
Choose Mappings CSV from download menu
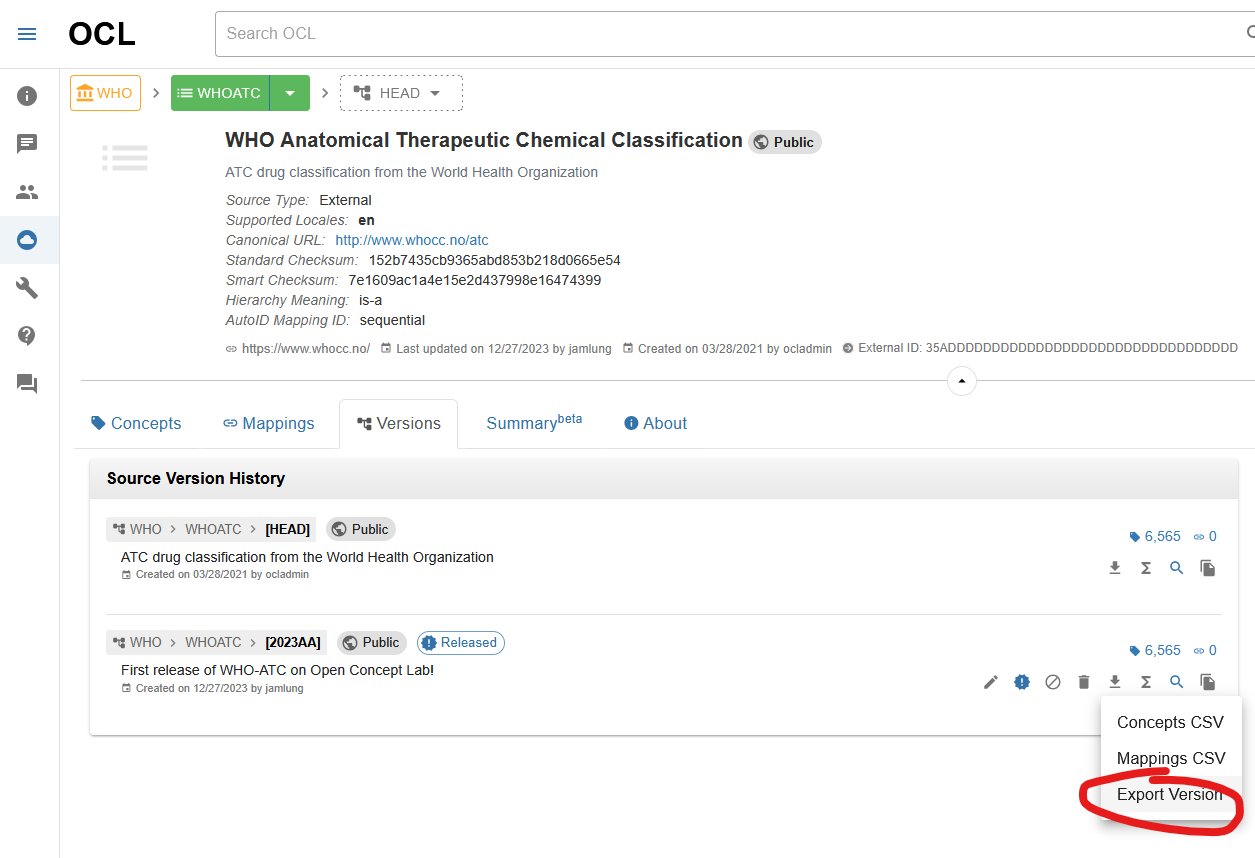pos(1170,759)
